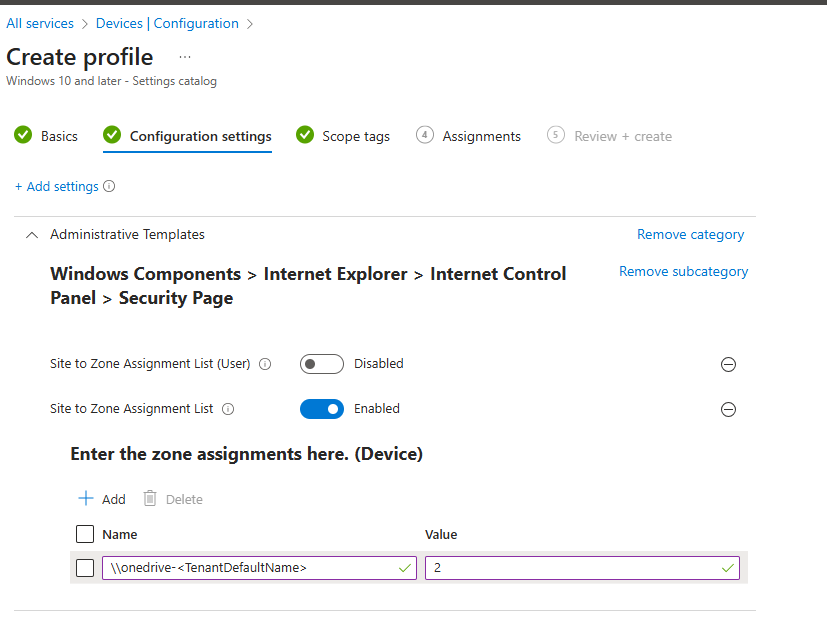
Task: Open the Assignments step
Action: [468, 136]
